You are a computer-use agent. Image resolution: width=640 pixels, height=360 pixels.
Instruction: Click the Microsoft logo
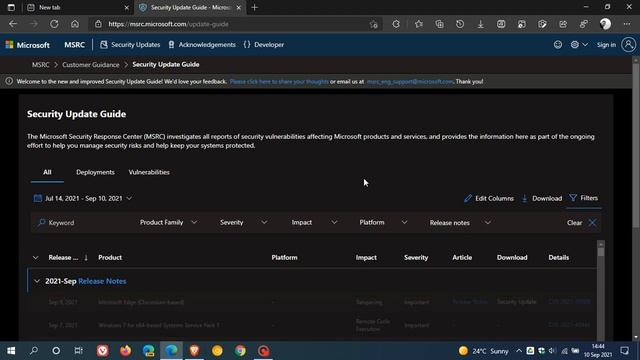coord(27,45)
